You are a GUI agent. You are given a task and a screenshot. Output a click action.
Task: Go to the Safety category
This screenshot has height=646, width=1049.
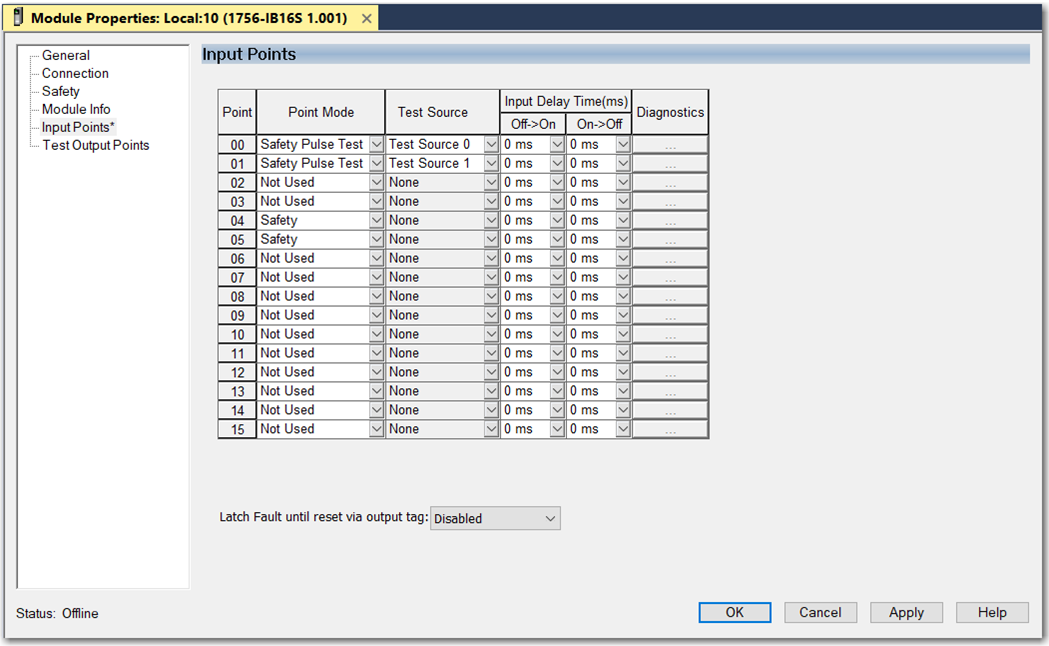(60, 91)
